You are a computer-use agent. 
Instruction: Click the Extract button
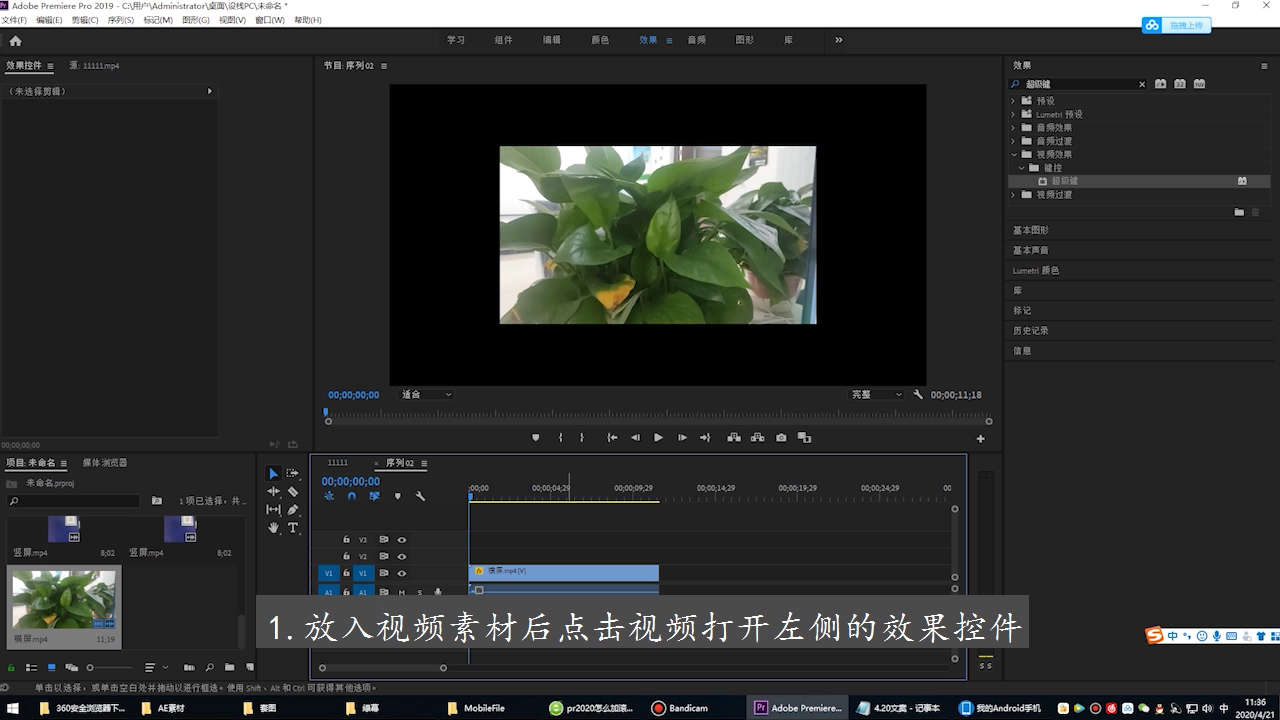click(757, 438)
